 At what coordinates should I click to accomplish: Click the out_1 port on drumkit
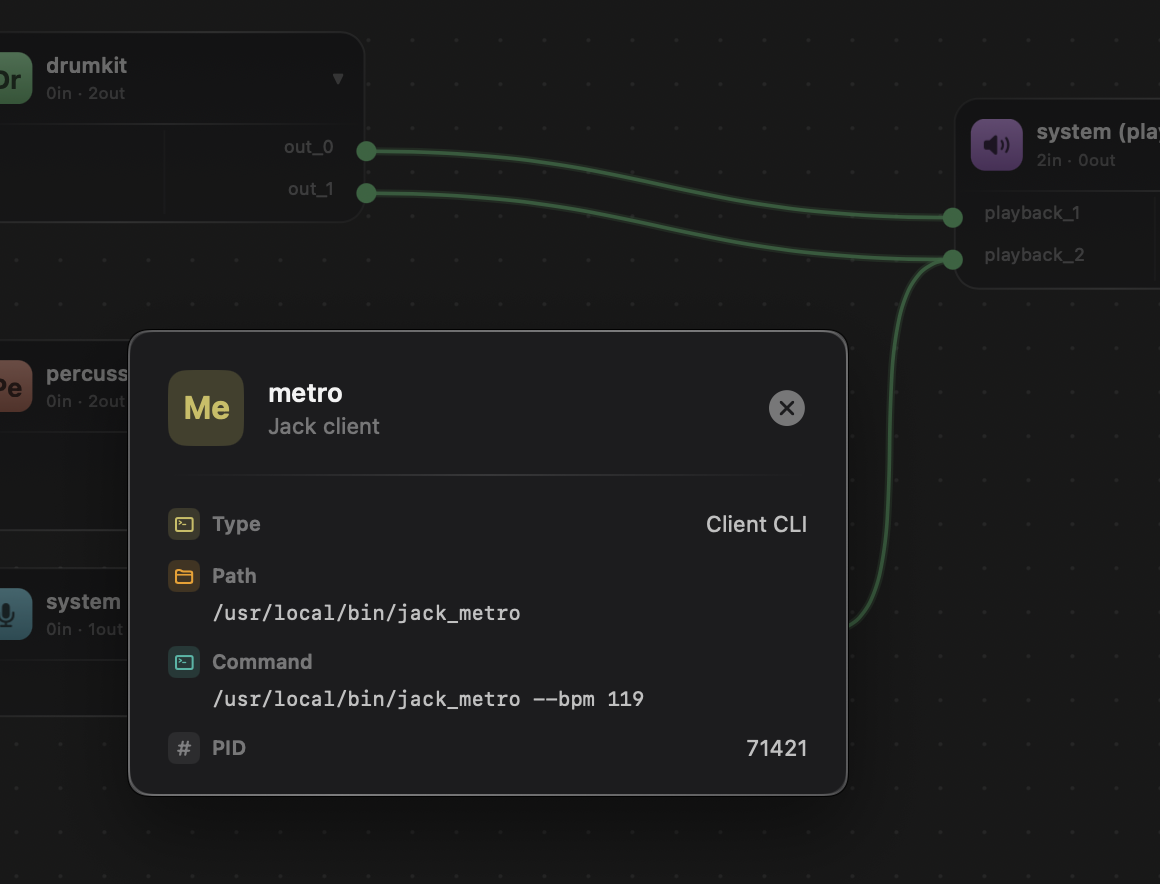point(366,193)
